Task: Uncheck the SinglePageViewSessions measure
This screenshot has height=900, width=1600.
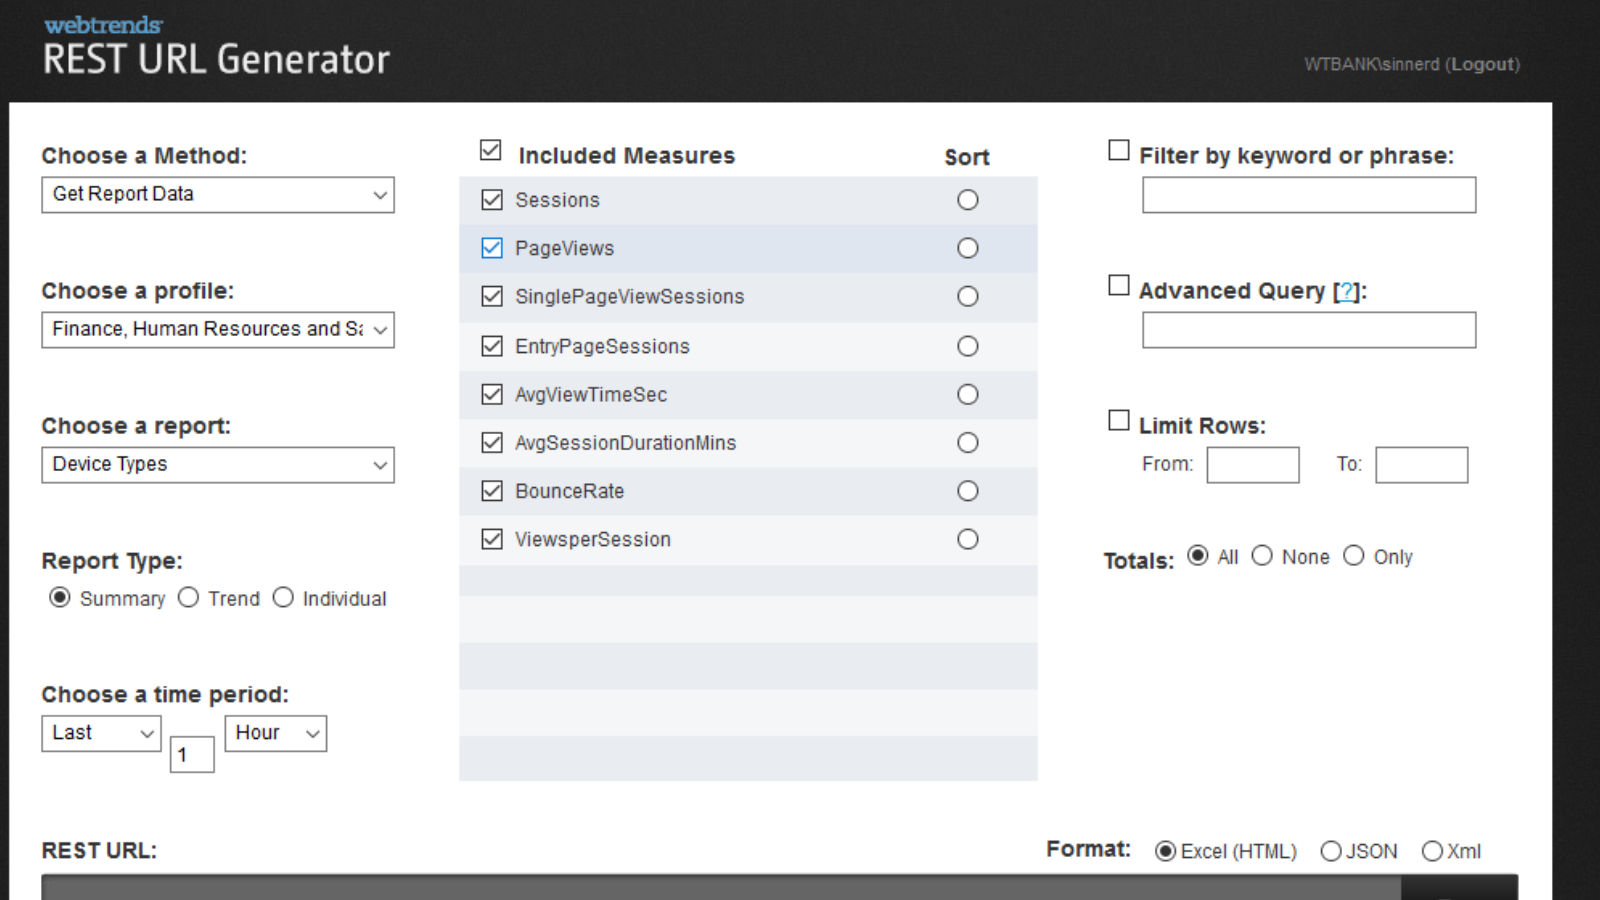Action: coord(492,296)
